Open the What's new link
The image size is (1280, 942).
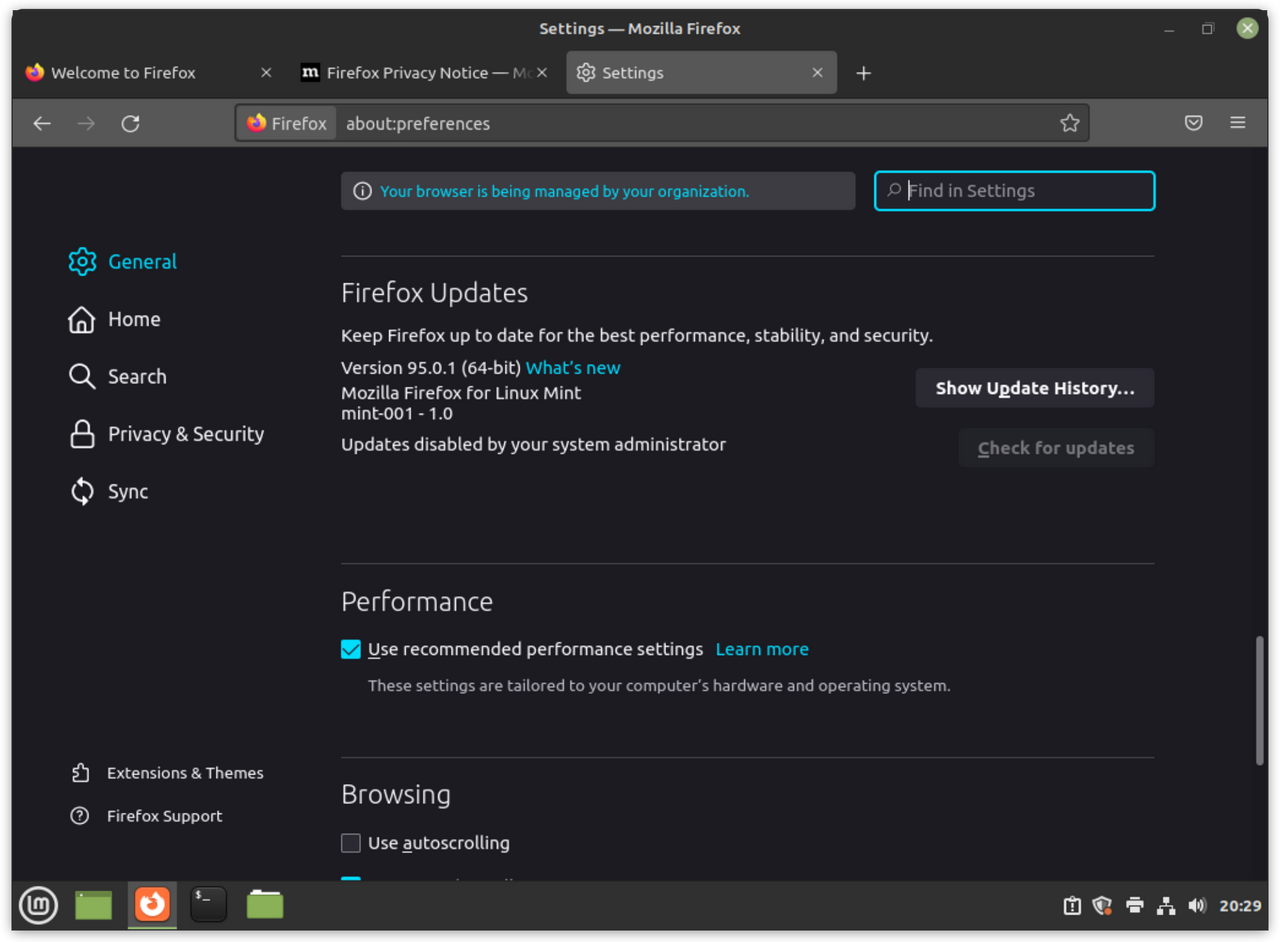pyautogui.click(x=573, y=367)
